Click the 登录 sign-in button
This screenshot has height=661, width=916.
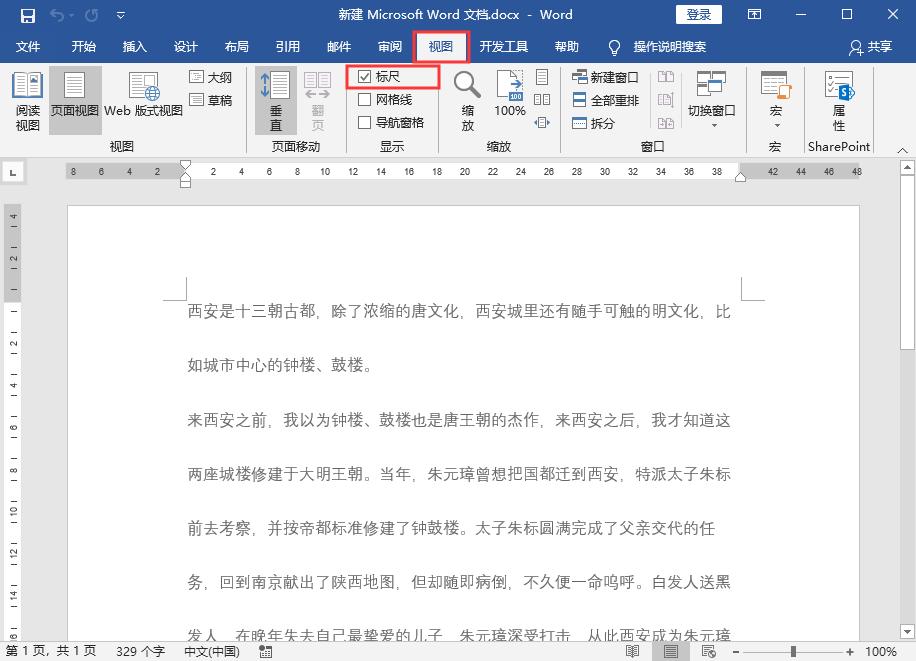[x=698, y=14]
